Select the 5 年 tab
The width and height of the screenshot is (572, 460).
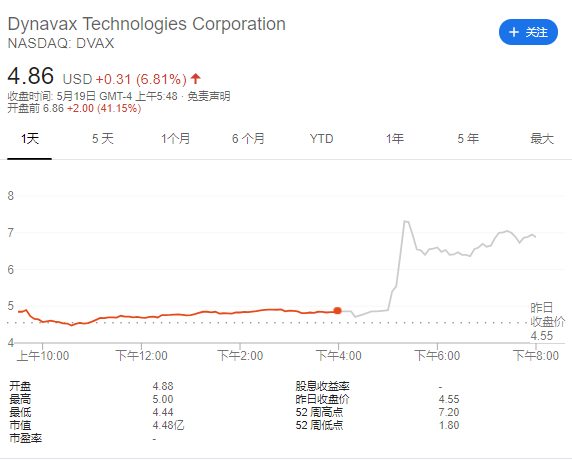(468, 139)
